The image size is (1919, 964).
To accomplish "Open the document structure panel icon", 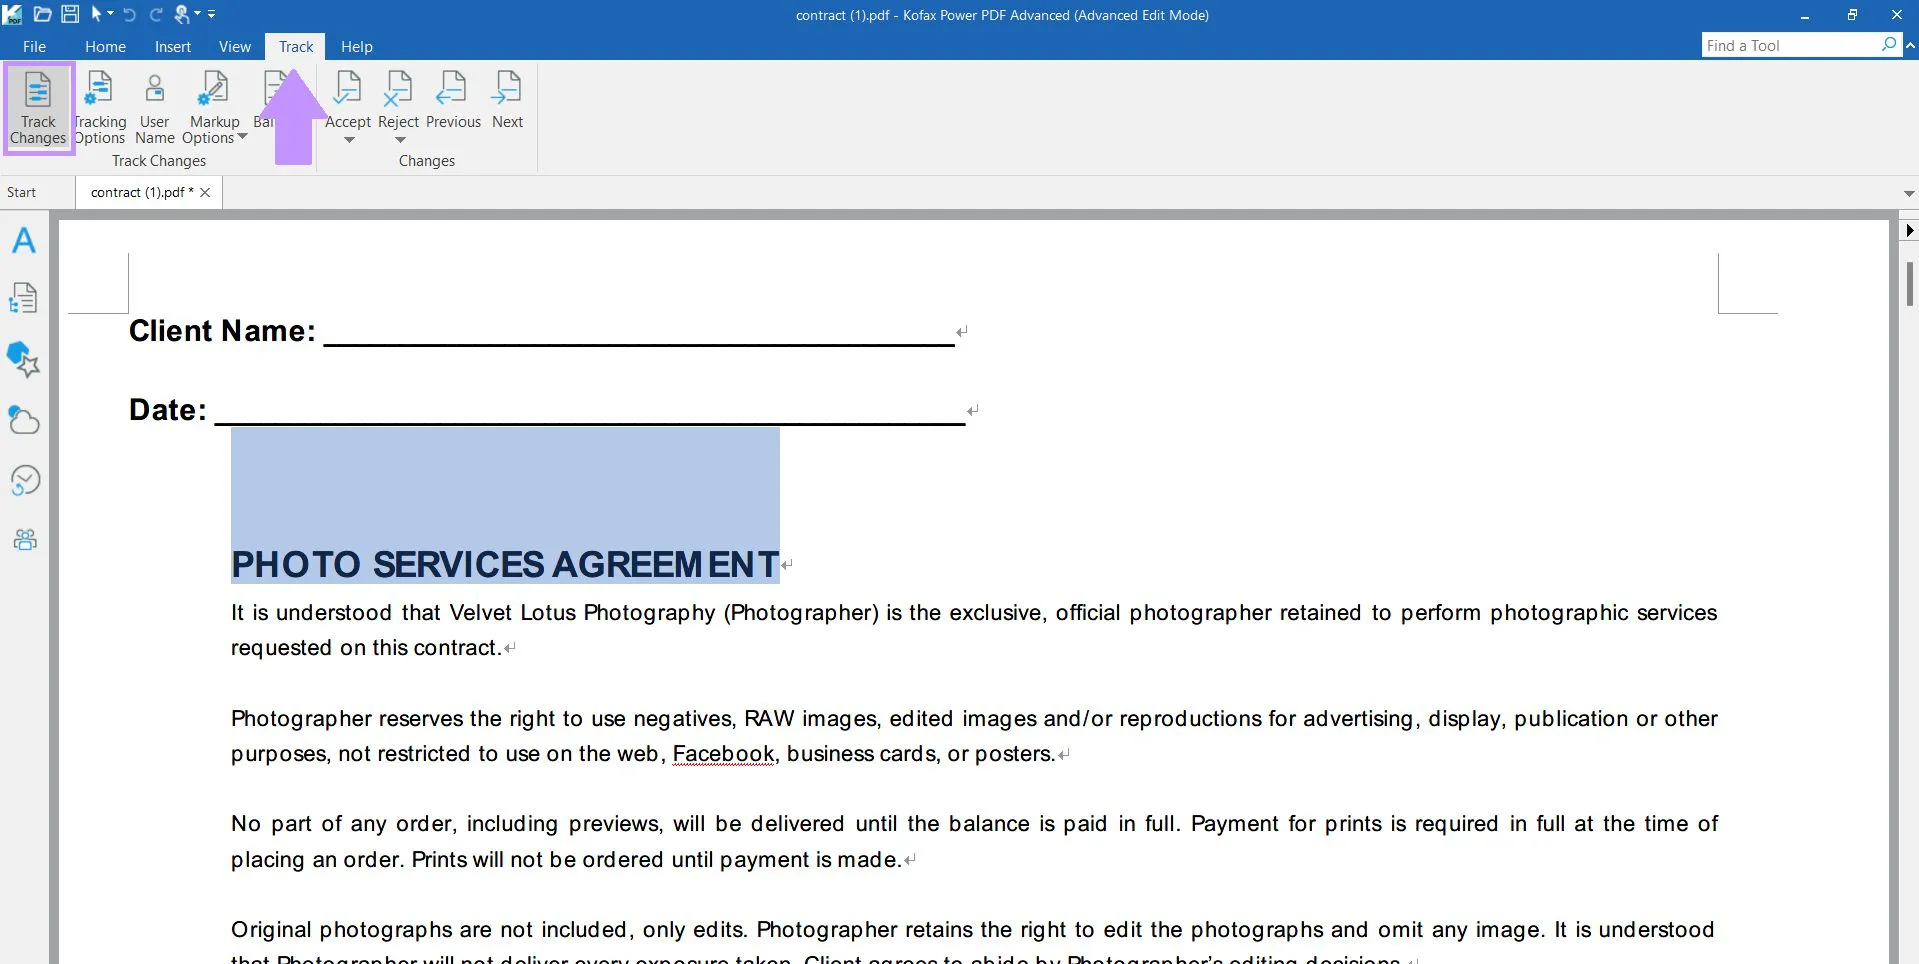I will coord(24,298).
